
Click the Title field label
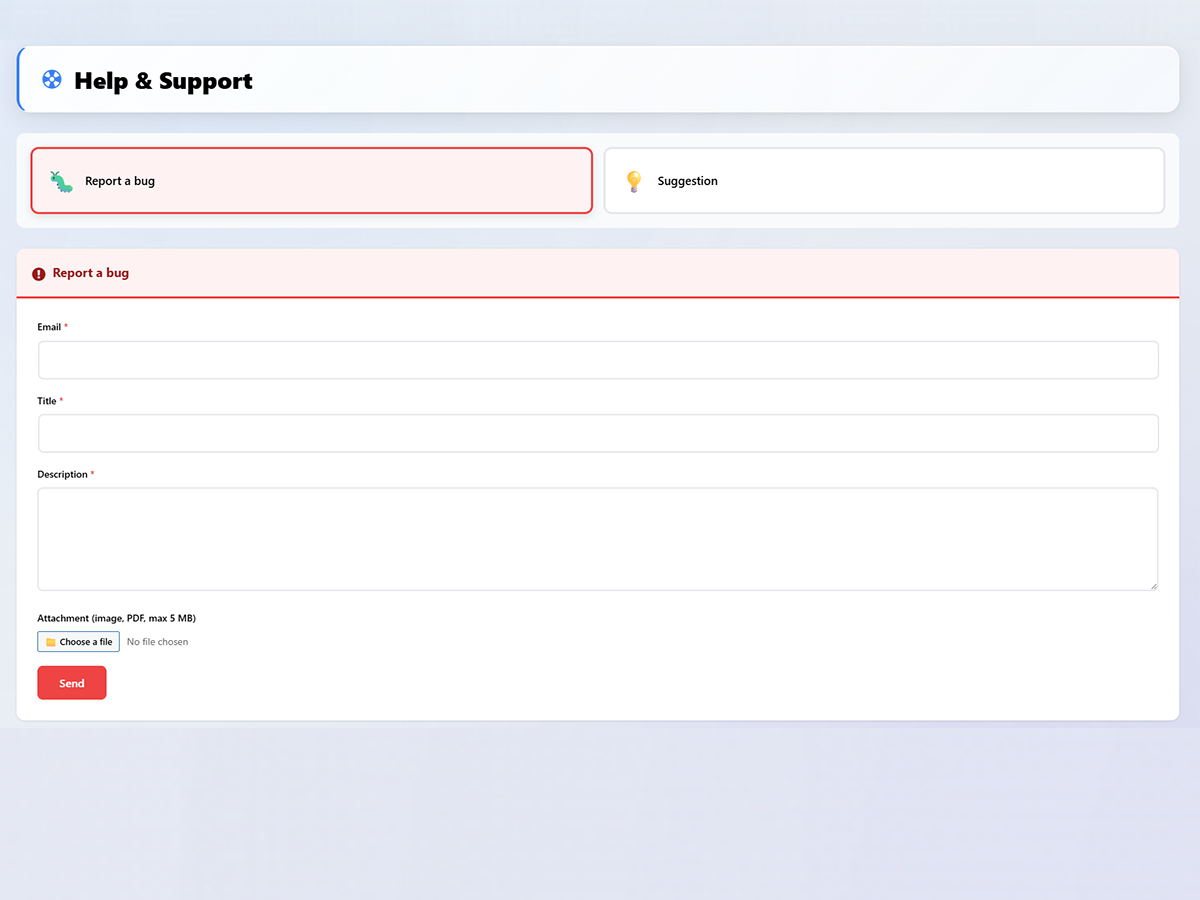pos(47,400)
